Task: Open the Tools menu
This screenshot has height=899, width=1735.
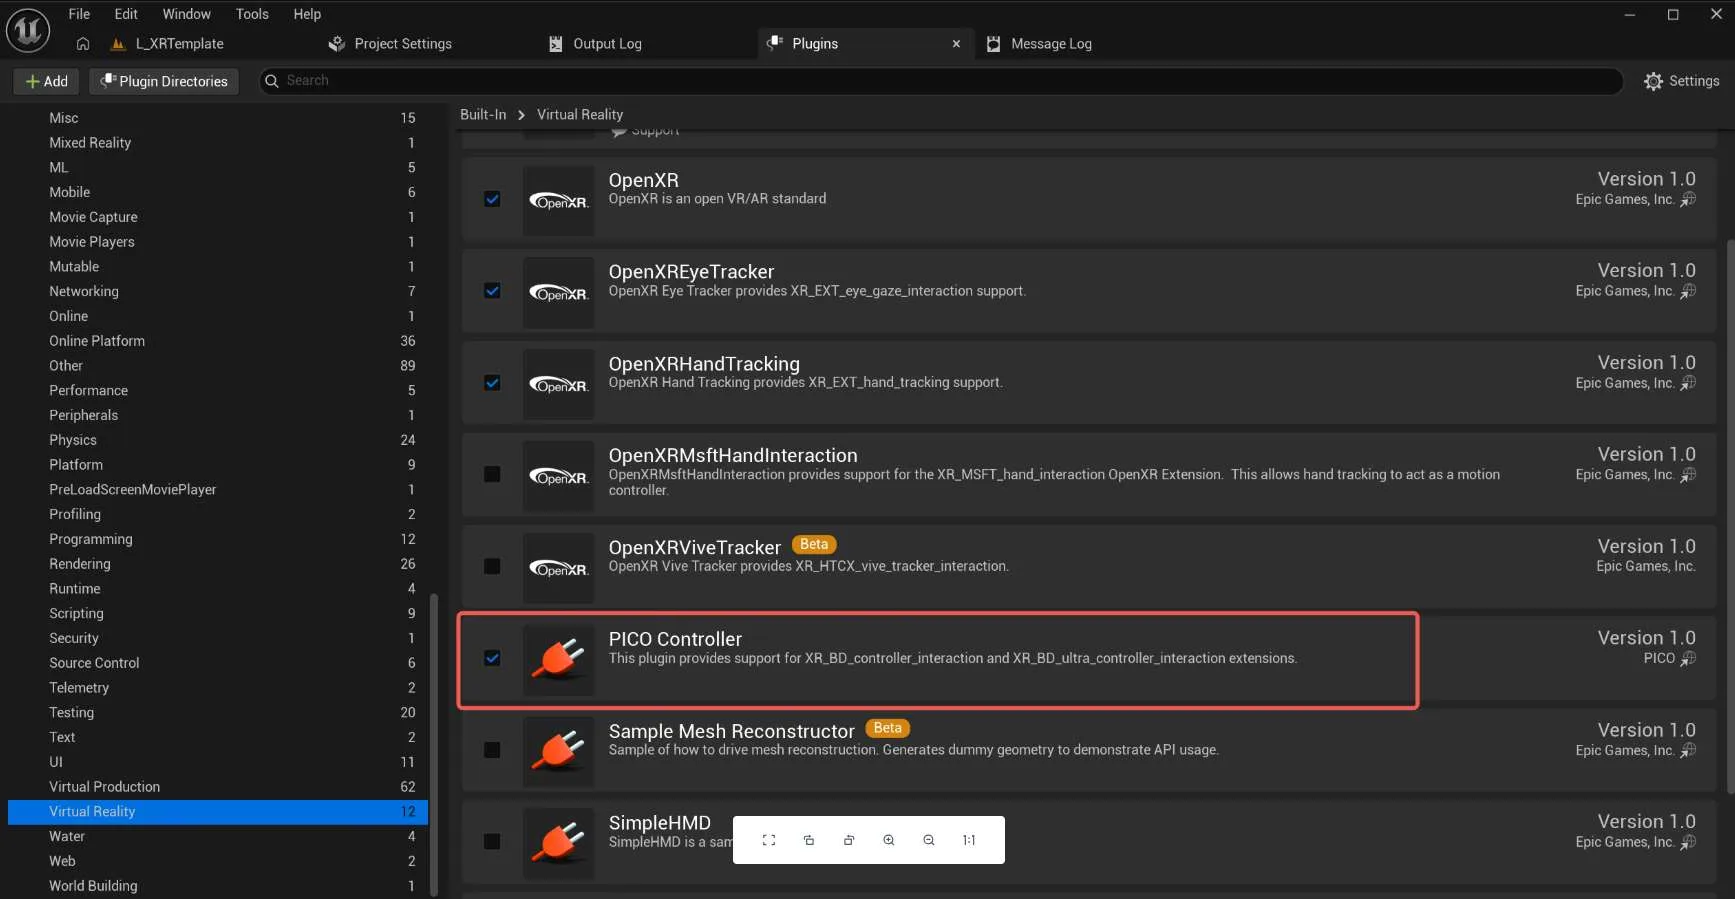Action: [252, 14]
